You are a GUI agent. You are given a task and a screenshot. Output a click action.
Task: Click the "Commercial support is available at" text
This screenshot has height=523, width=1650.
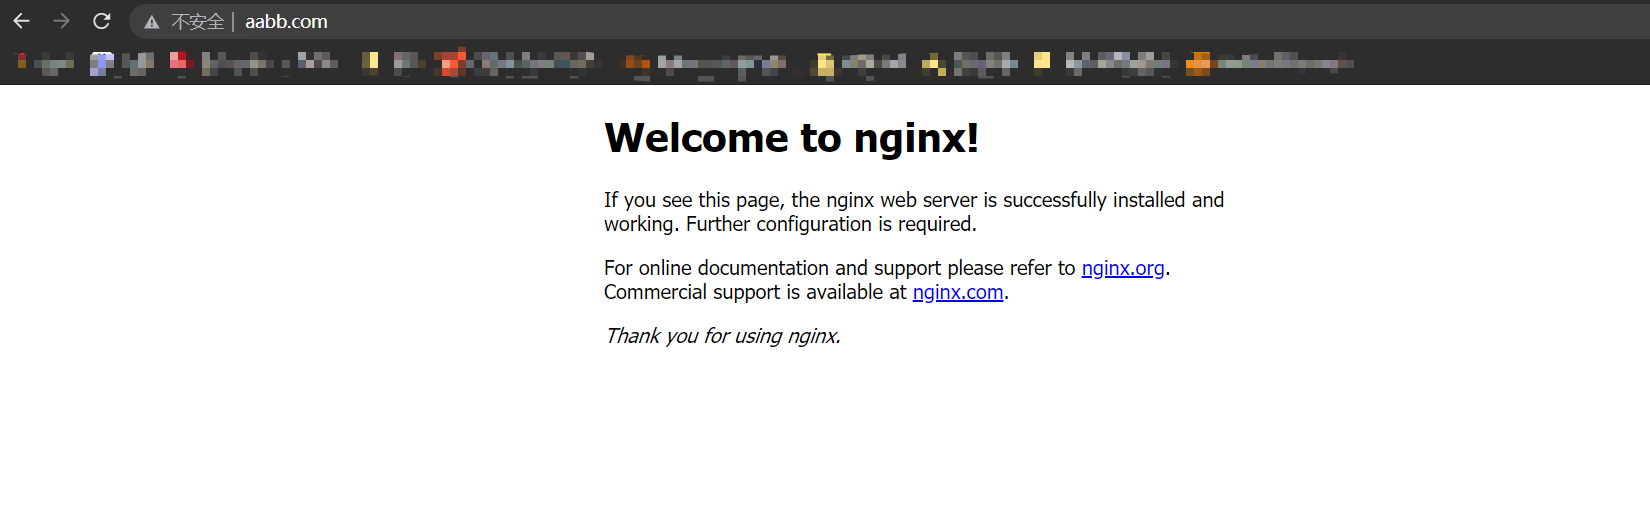pyautogui.click(x=755, y=292)
